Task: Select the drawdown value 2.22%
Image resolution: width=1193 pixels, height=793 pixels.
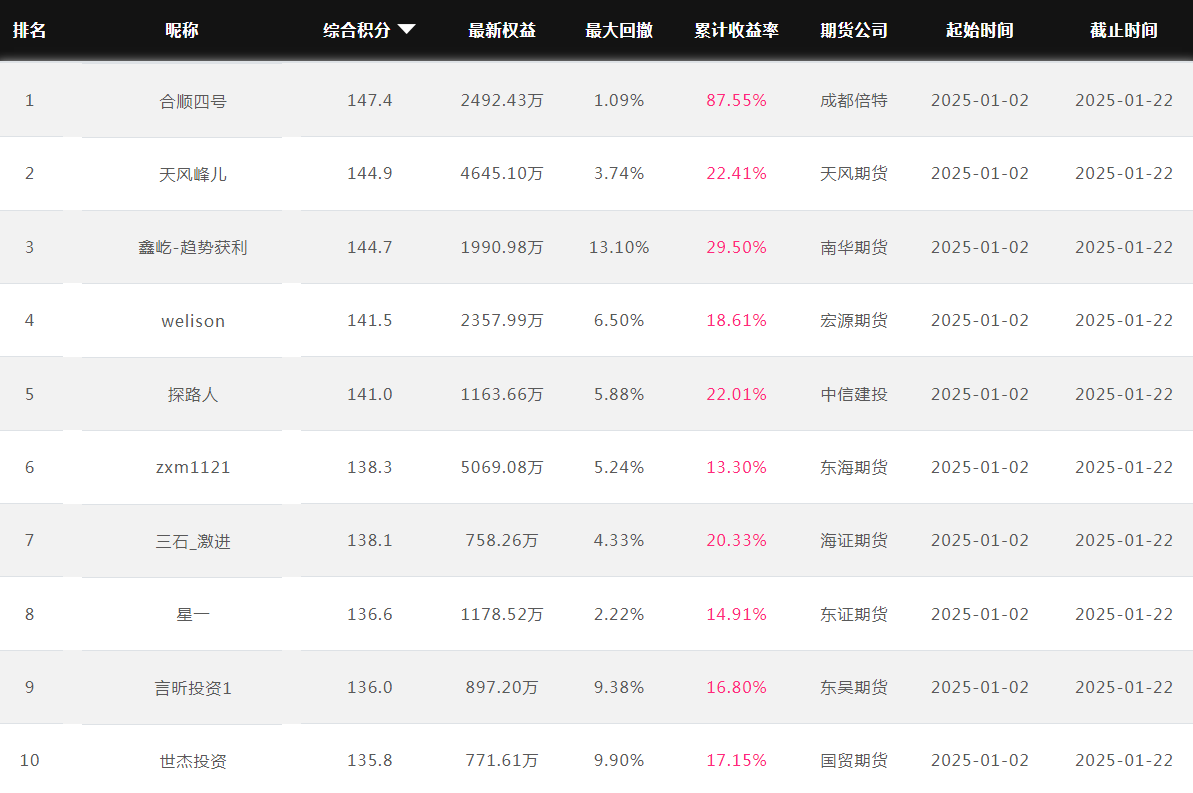Action: [x=619, y=614]
